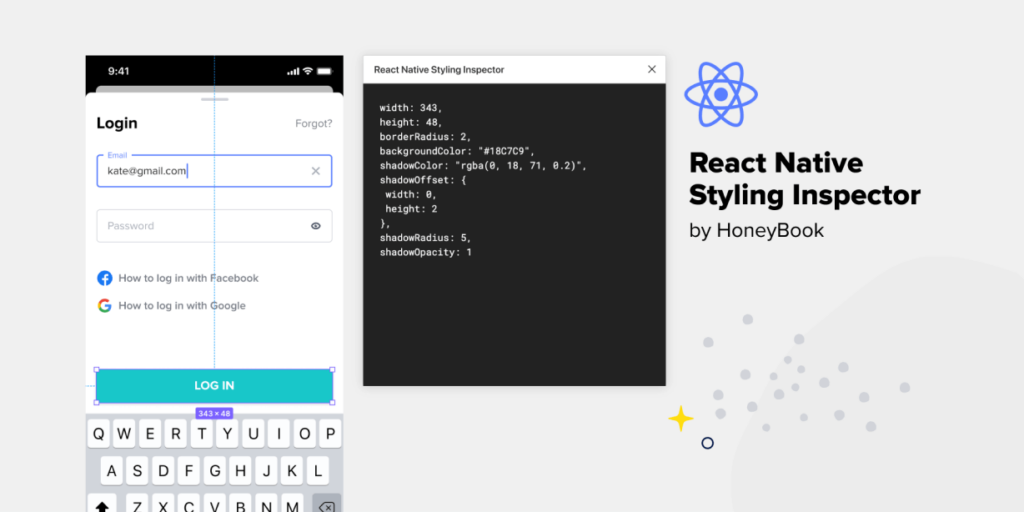Tap the Q key on keyboard
This screenshot has width=1024, height=512.
(98, 434)
